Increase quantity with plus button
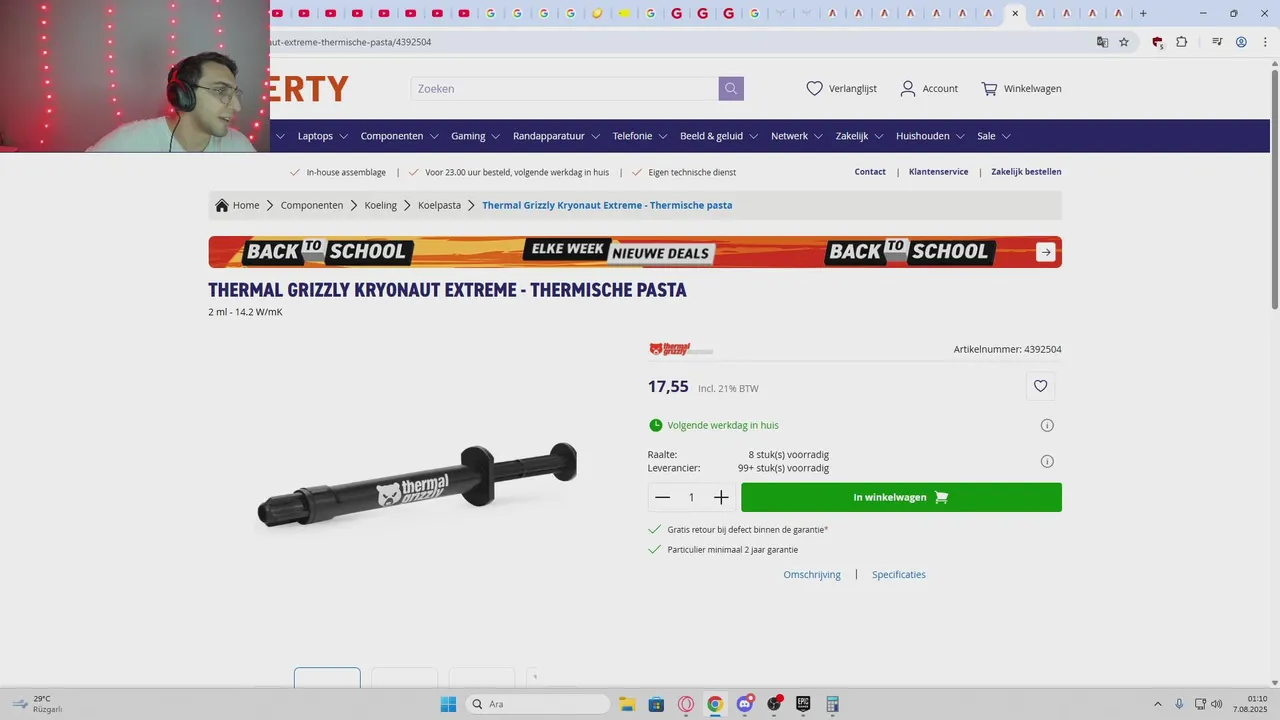 [x=721, y=497]
